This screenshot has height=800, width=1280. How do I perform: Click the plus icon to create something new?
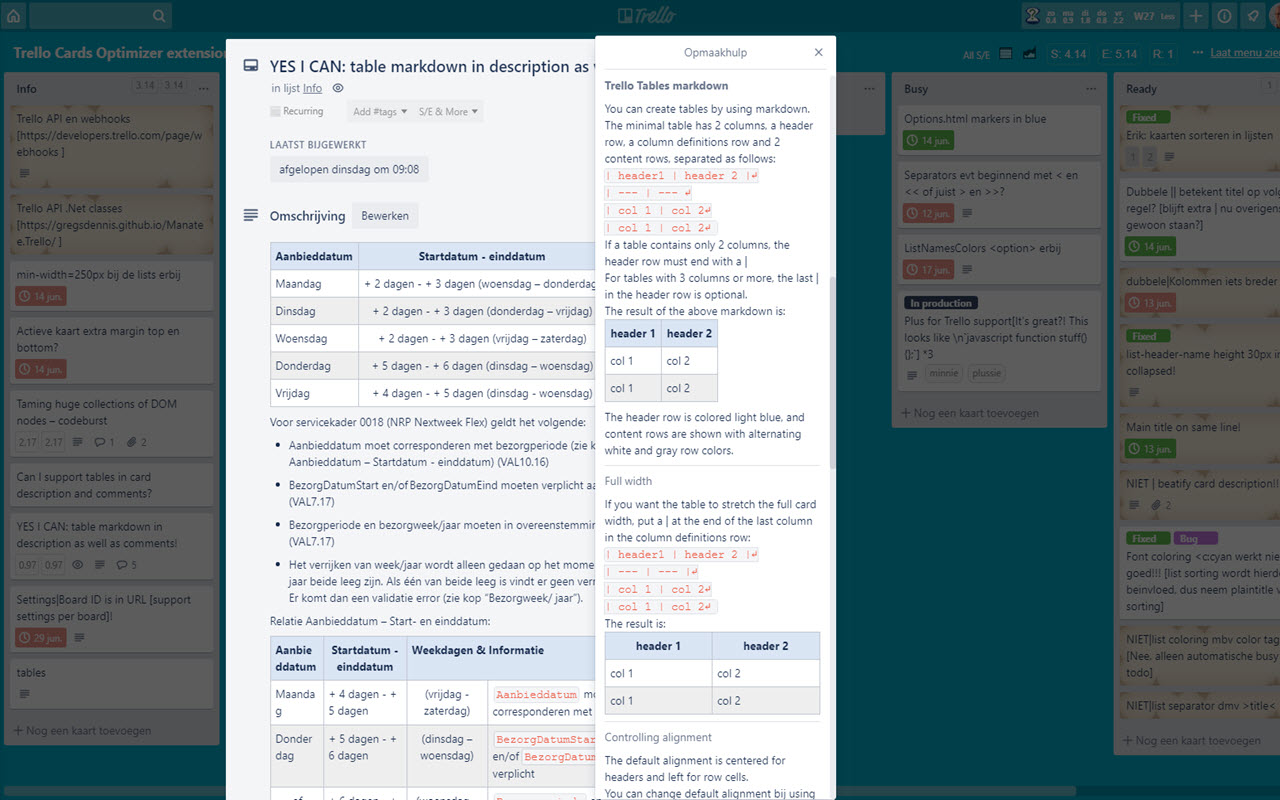(x=1196, y=16)
